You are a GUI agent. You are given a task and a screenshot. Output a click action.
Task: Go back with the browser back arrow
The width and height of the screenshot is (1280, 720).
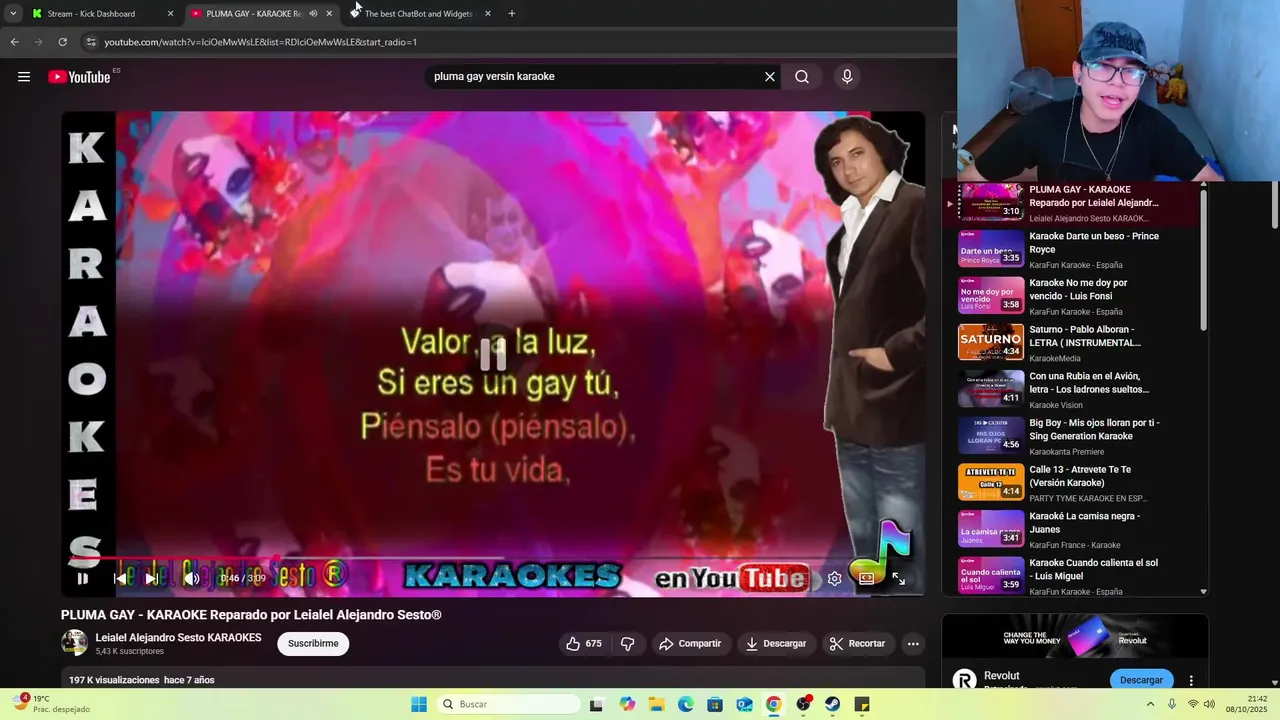[14, 42]
